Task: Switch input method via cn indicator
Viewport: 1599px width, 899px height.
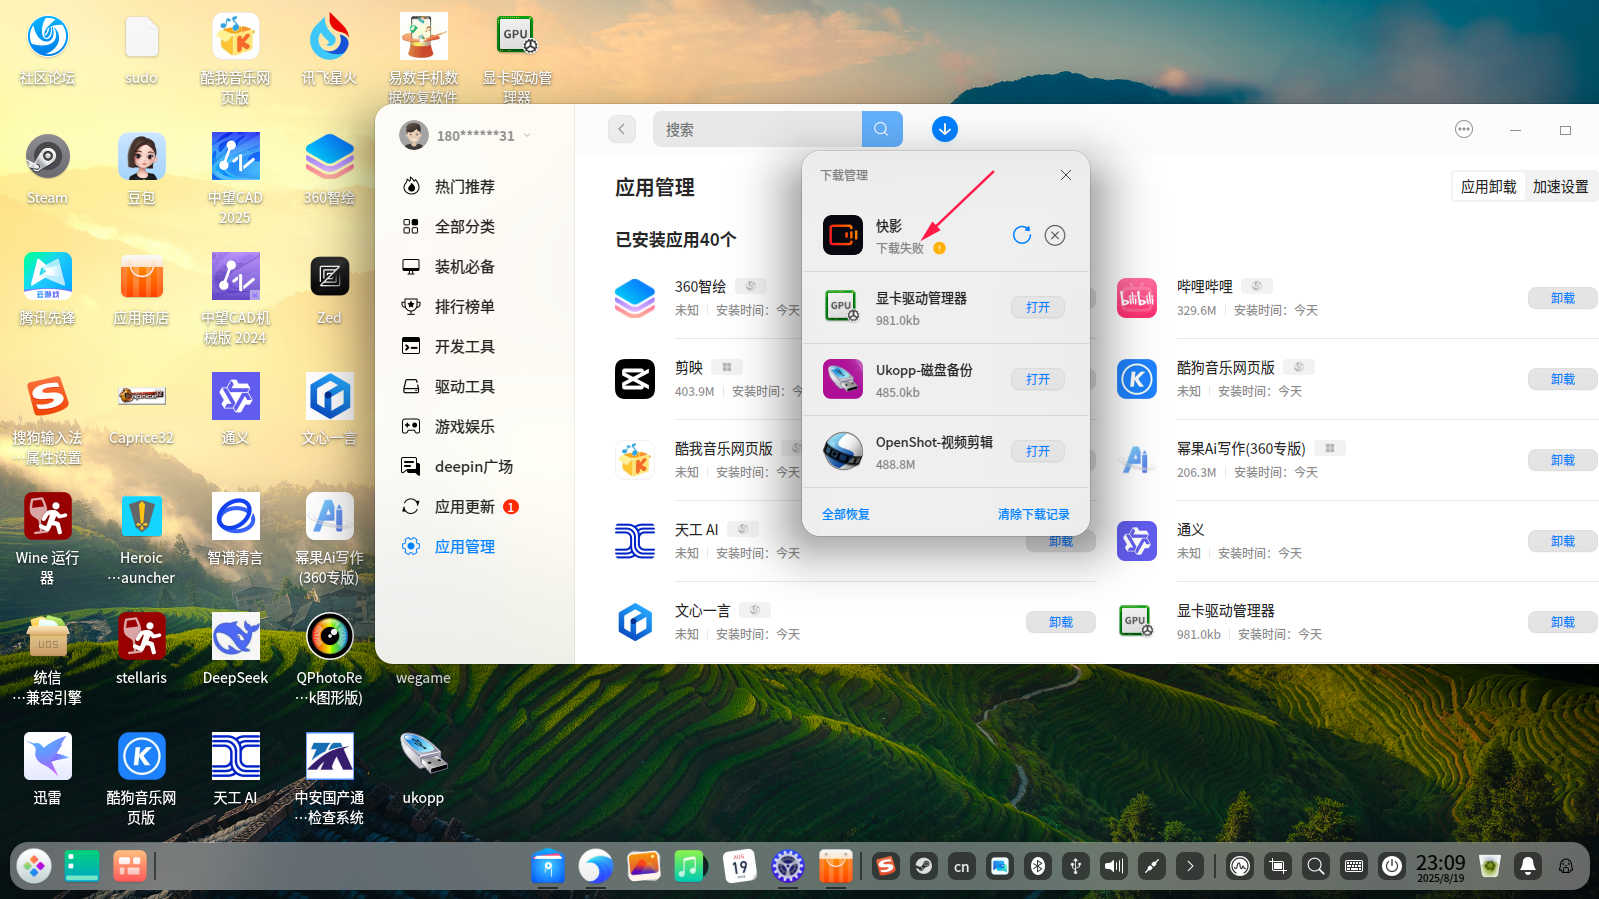Action: click(x=961, y=866)
